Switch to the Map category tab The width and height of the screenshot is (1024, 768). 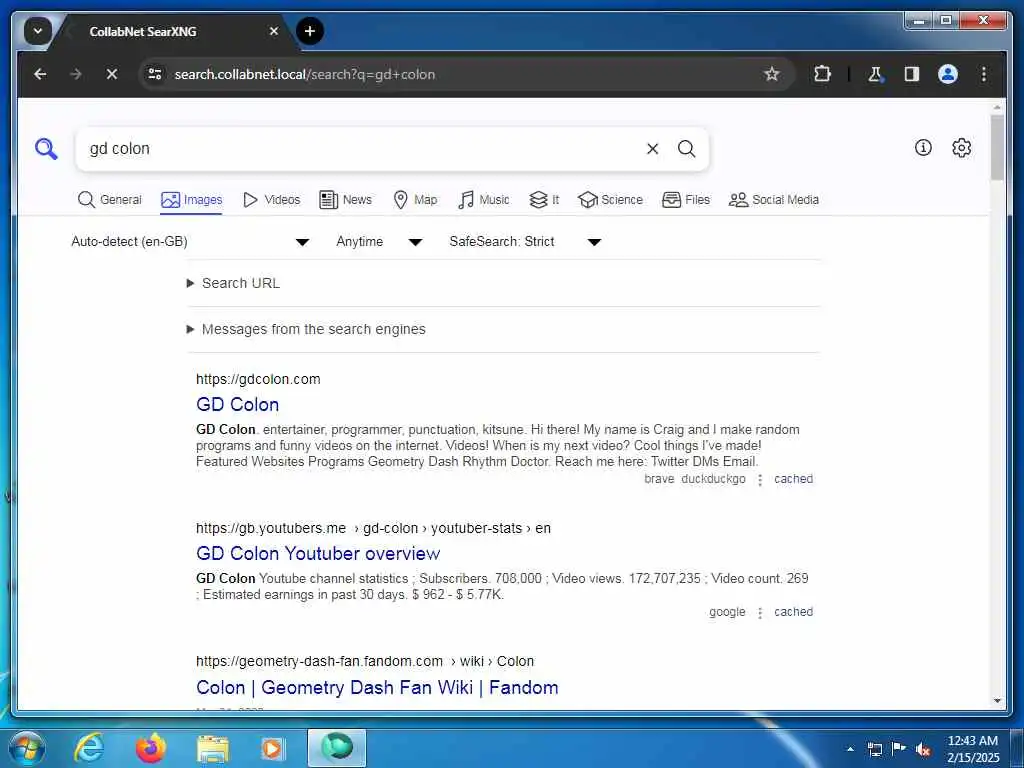click(415, 200)
